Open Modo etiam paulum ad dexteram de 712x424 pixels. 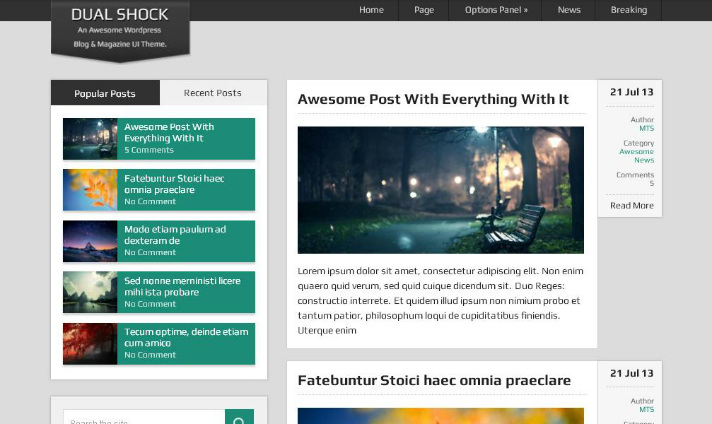pyautogui.click(x=175, y=235)
